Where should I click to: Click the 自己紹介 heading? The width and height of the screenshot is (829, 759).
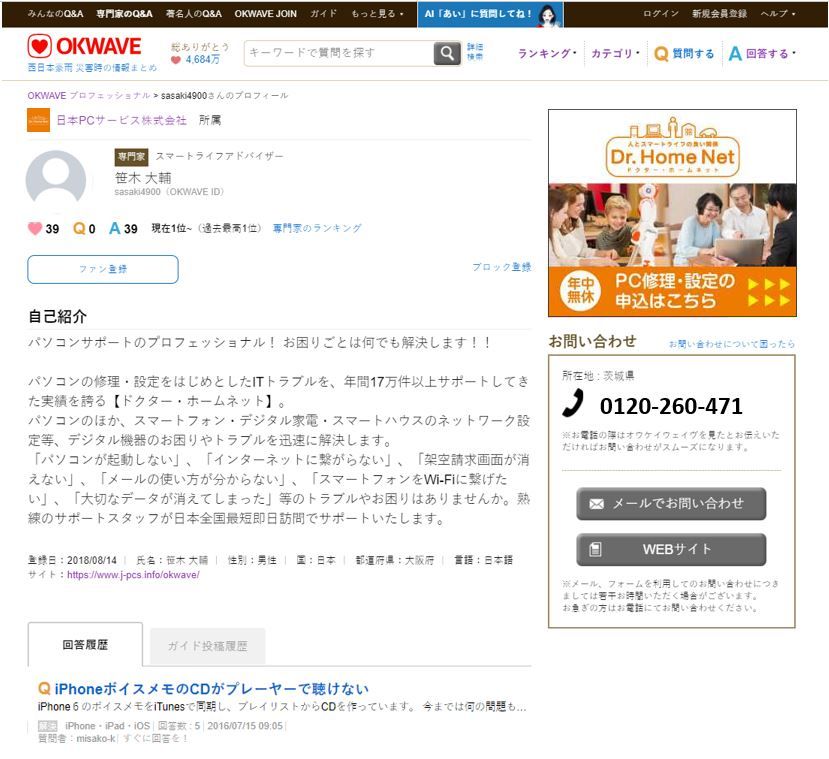coord(57,316)
